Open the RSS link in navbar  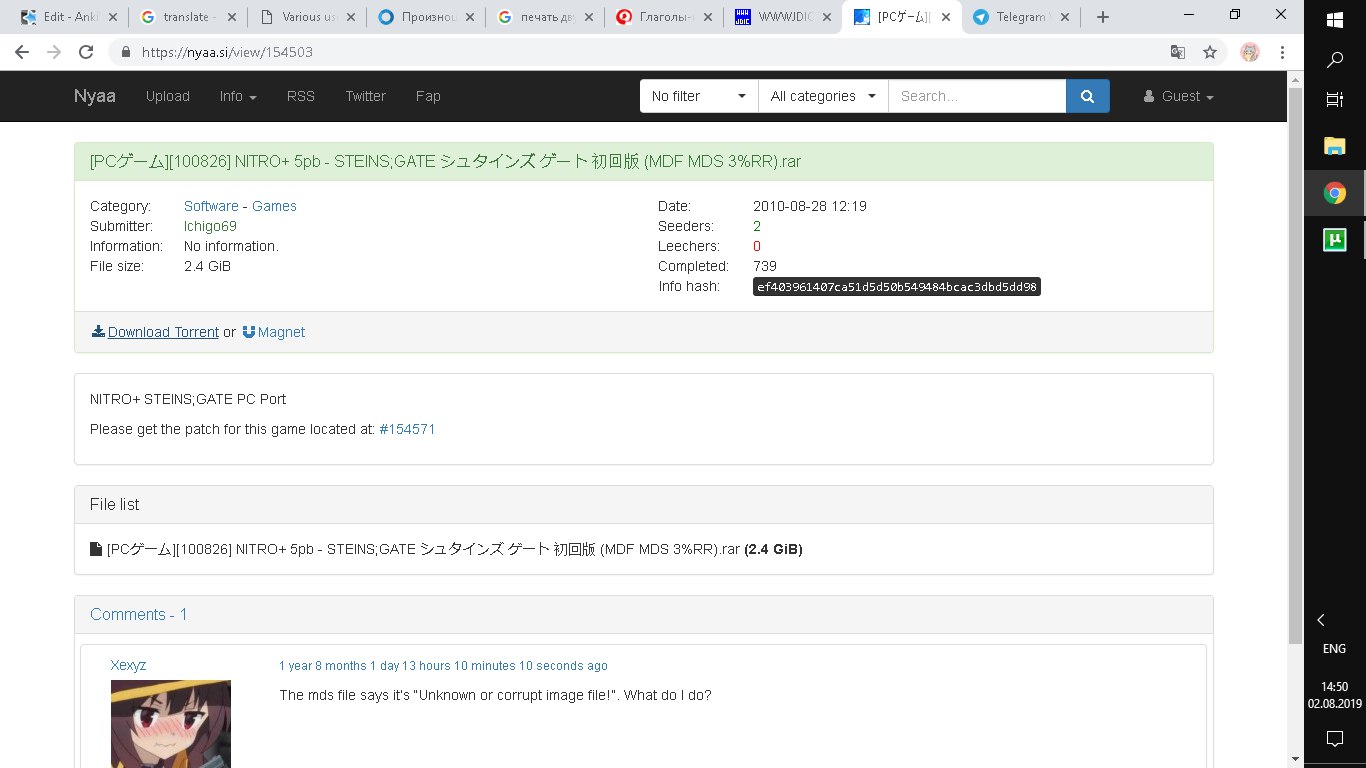point(301,96)
